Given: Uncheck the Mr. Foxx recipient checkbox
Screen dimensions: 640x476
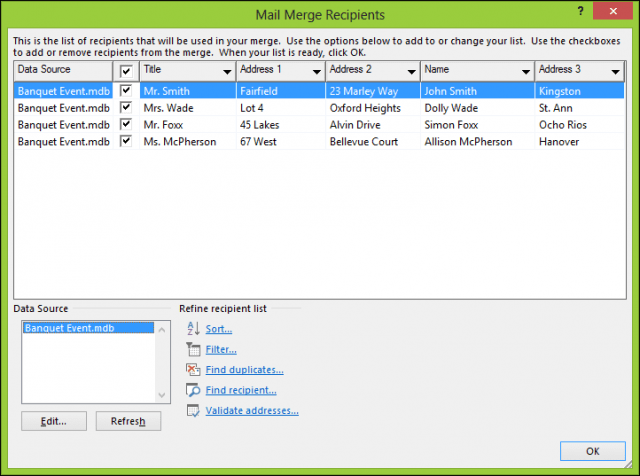Looking at the screenshot, I should (126, 125).
